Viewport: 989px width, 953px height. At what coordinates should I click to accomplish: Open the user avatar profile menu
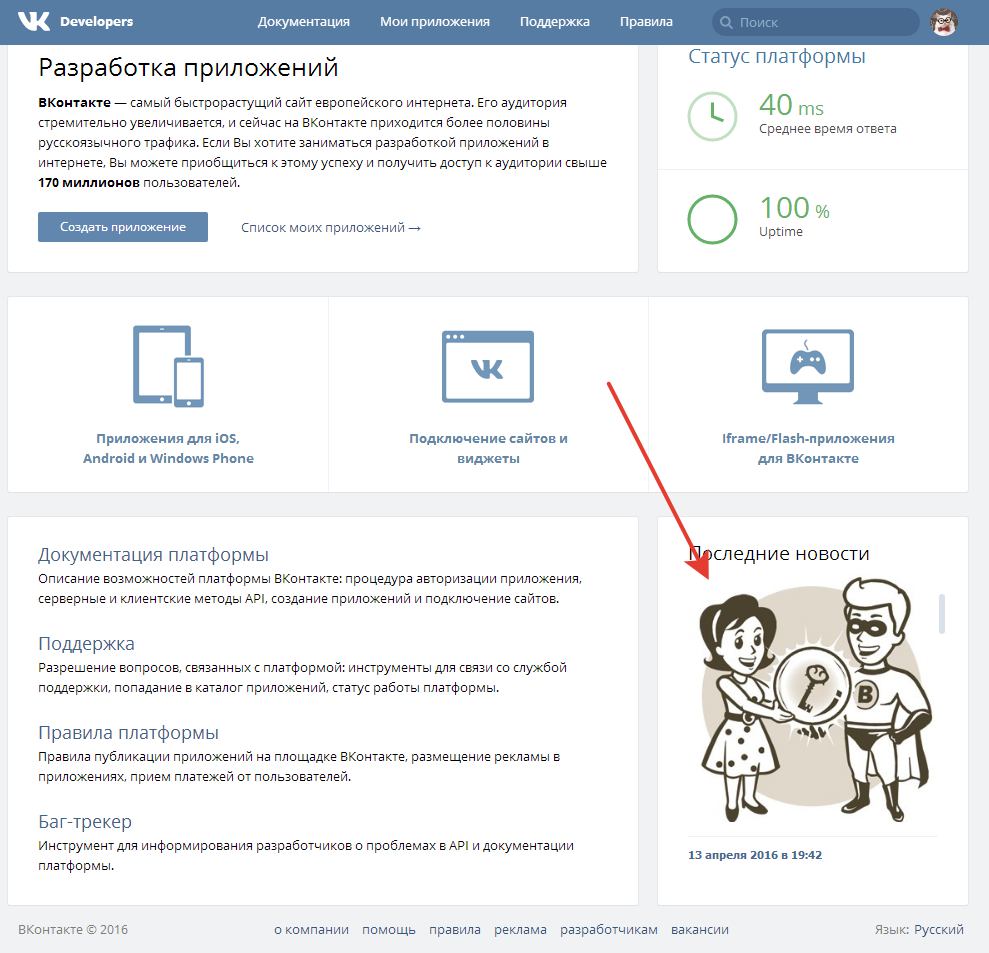[944, 22]
